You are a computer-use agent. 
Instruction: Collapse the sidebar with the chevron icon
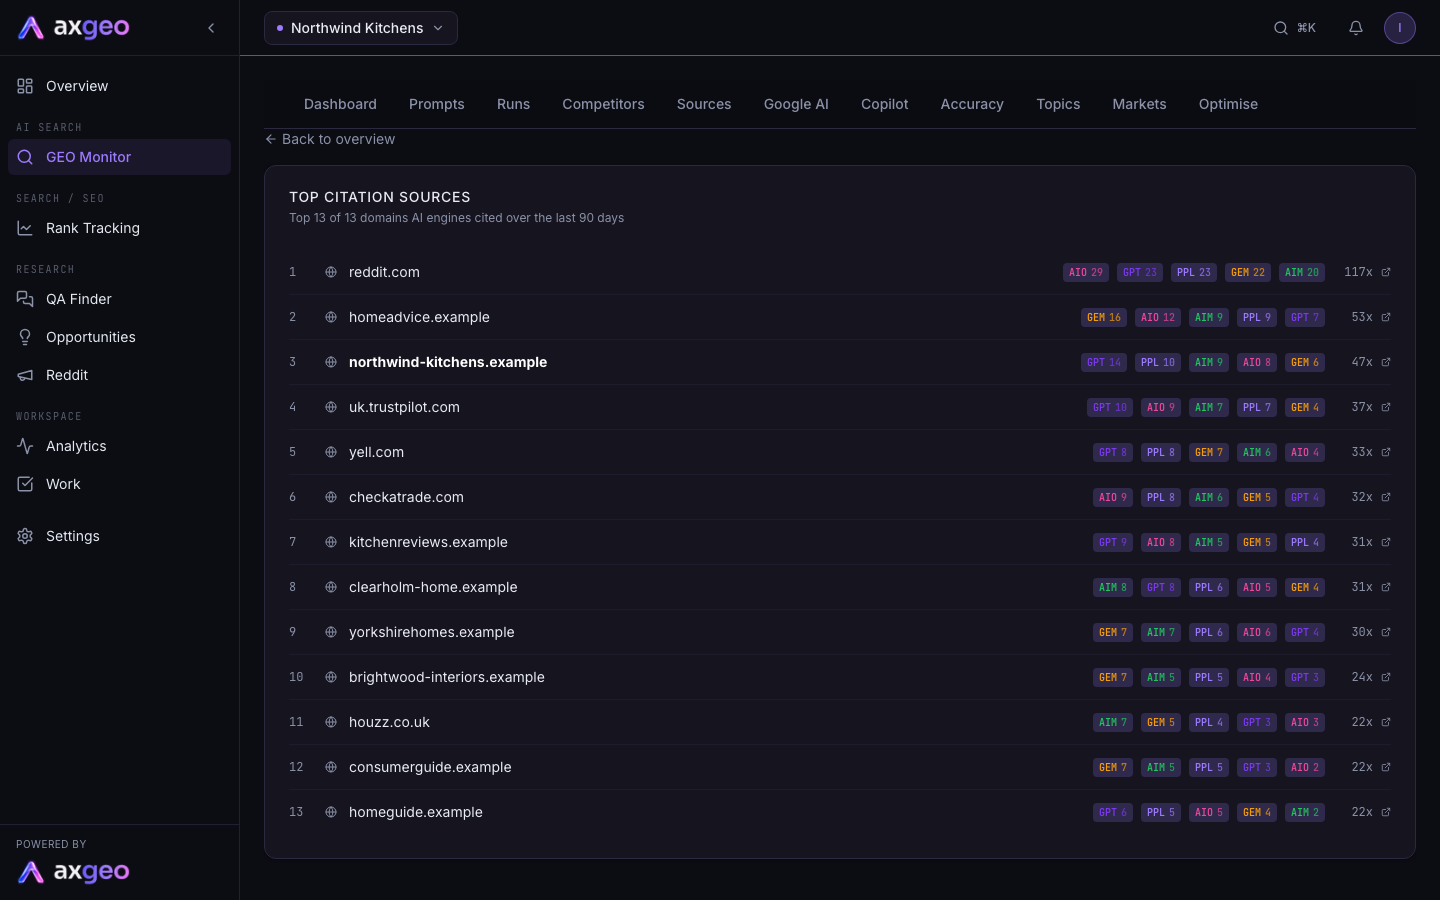pyautogui.click(x=211, y=28)
